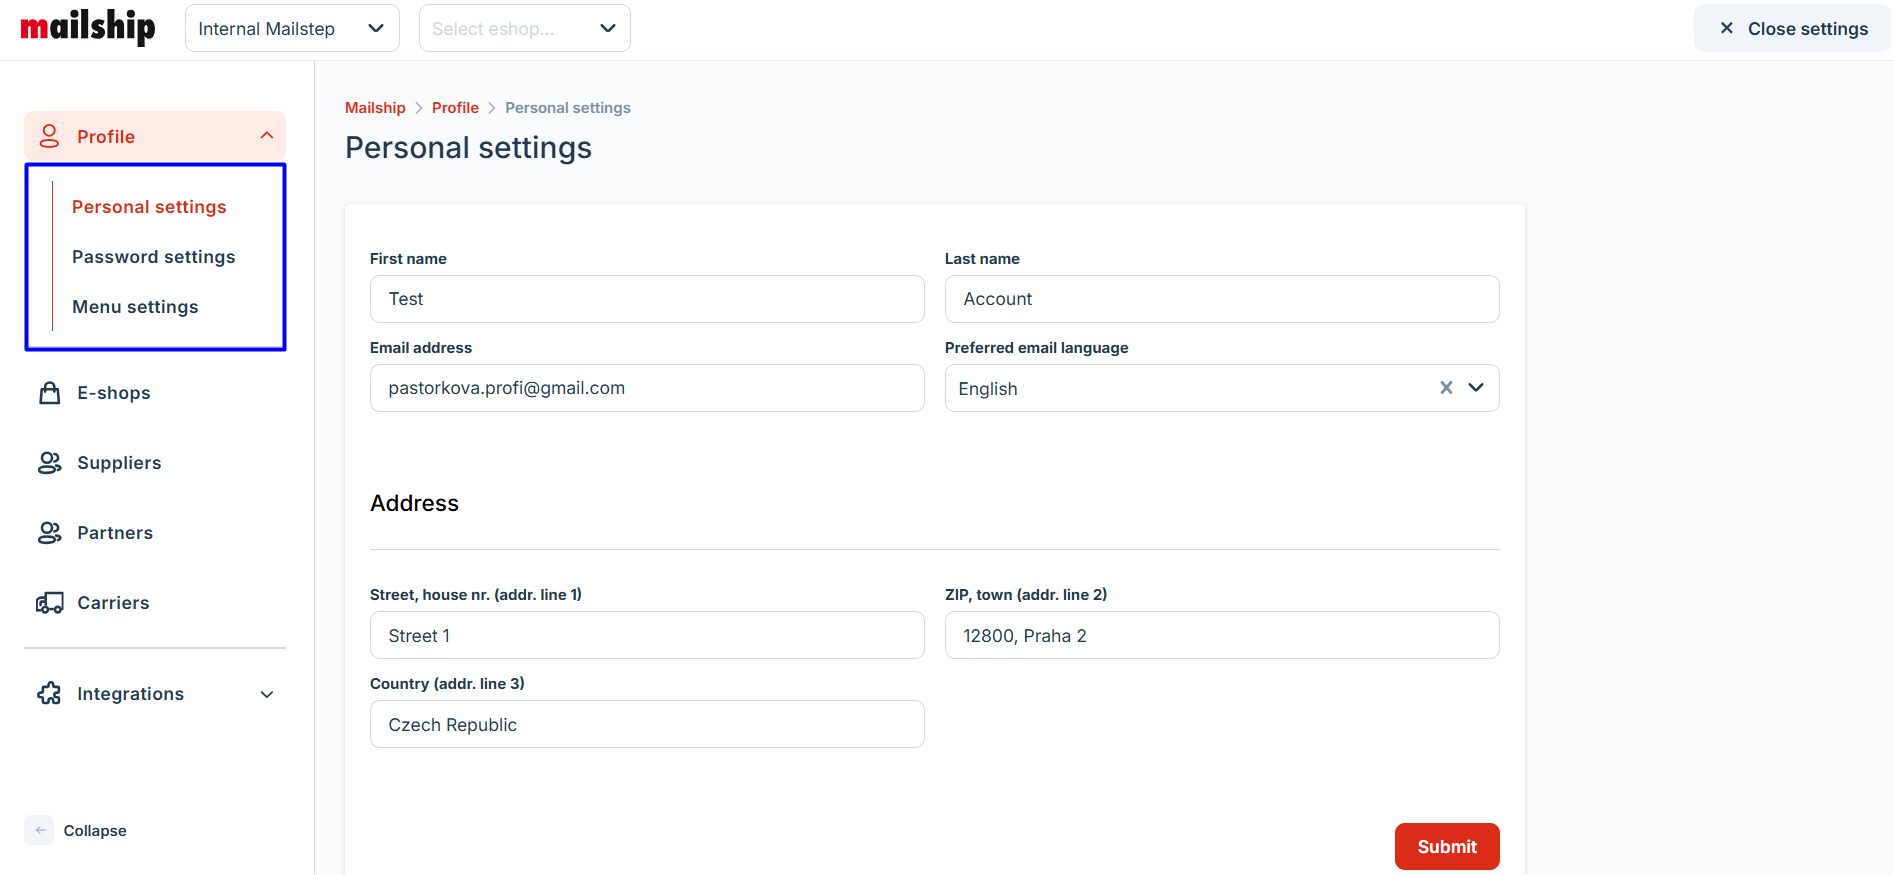Click the First name input field
This screenshot has width=1893, height=875.
[x=646, y=299]
